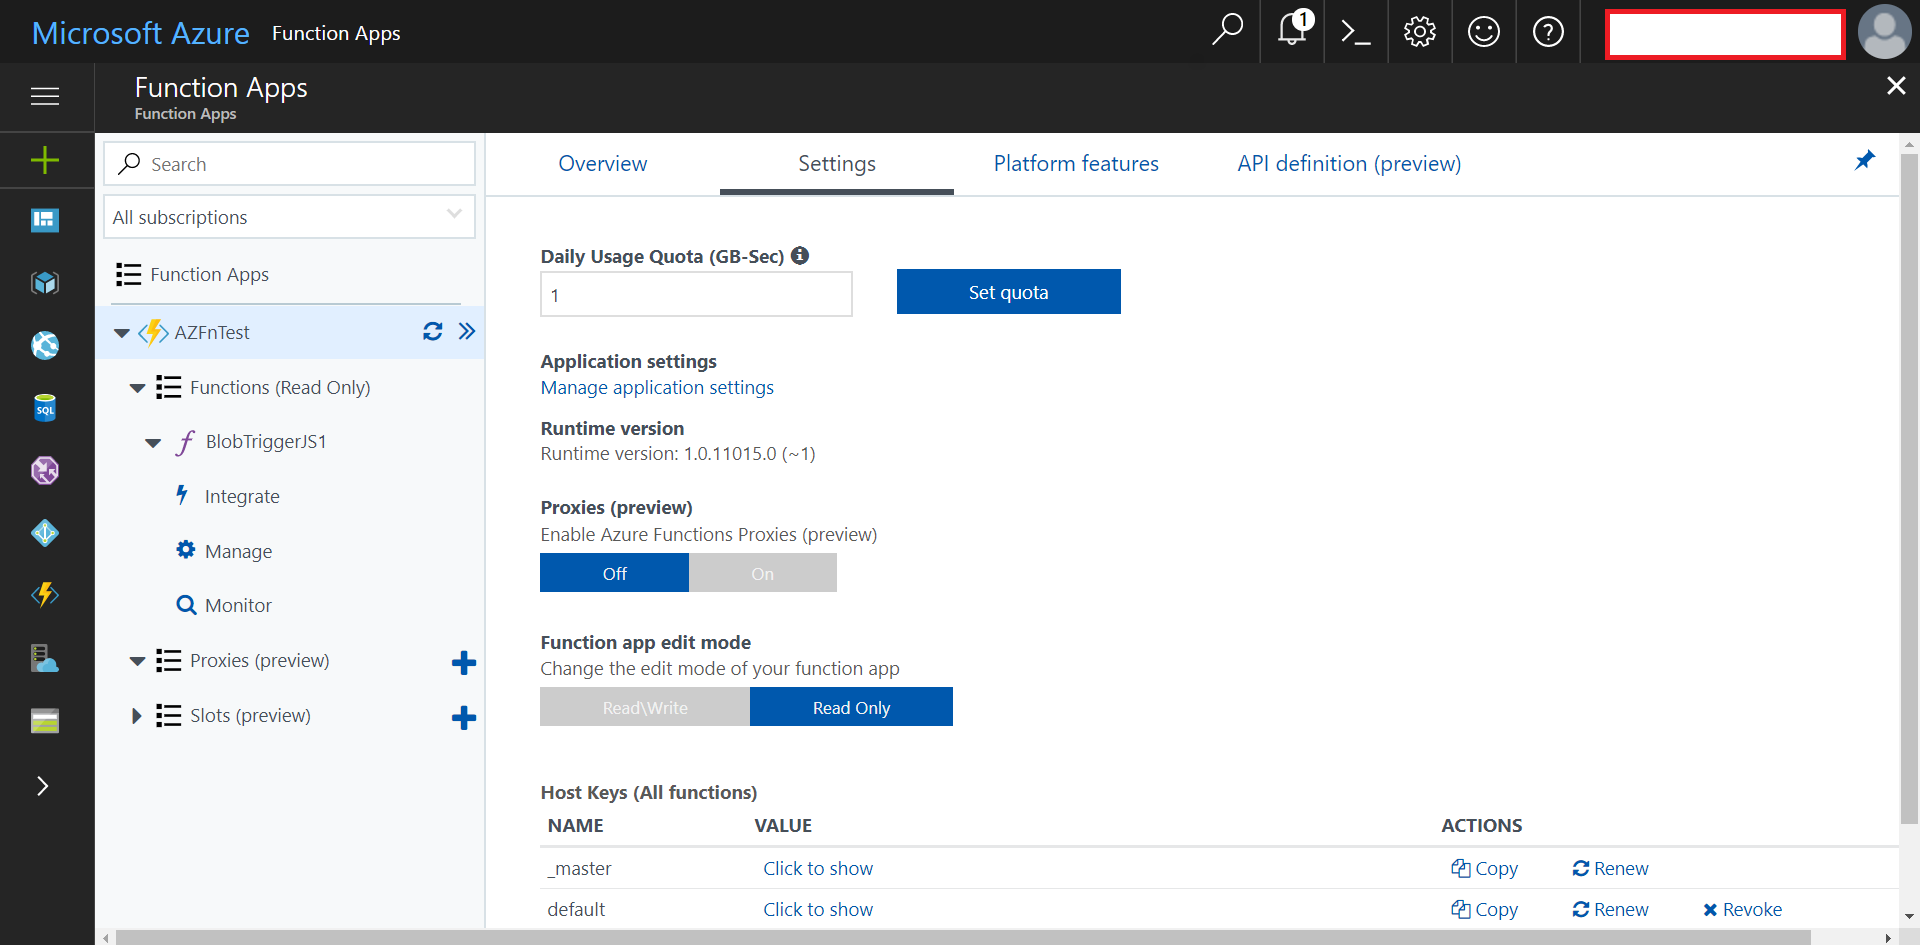Collapse the AZFnTest tree node
This screenshot has height=945, width=1920.
pos(122,333)
